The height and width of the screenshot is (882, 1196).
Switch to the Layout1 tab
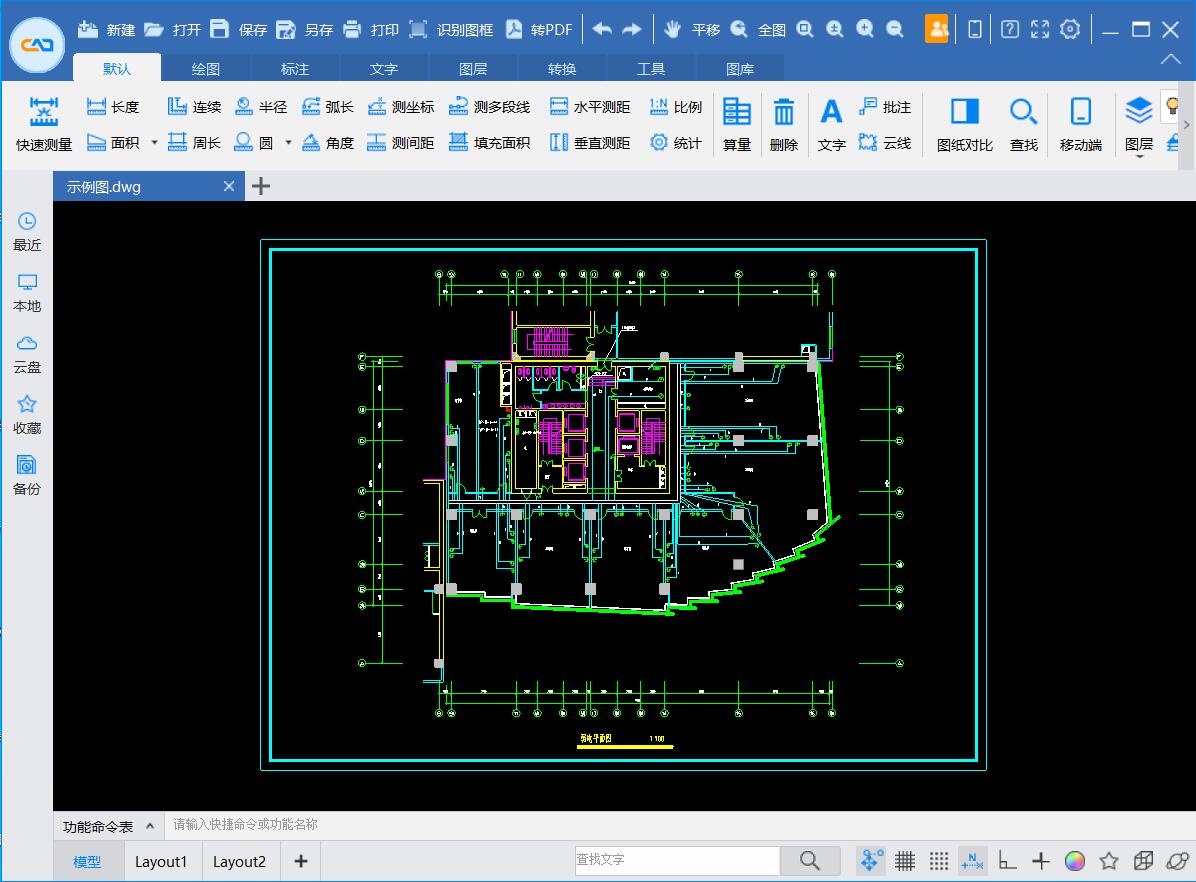pyautogui.click(x=161, y=861)
